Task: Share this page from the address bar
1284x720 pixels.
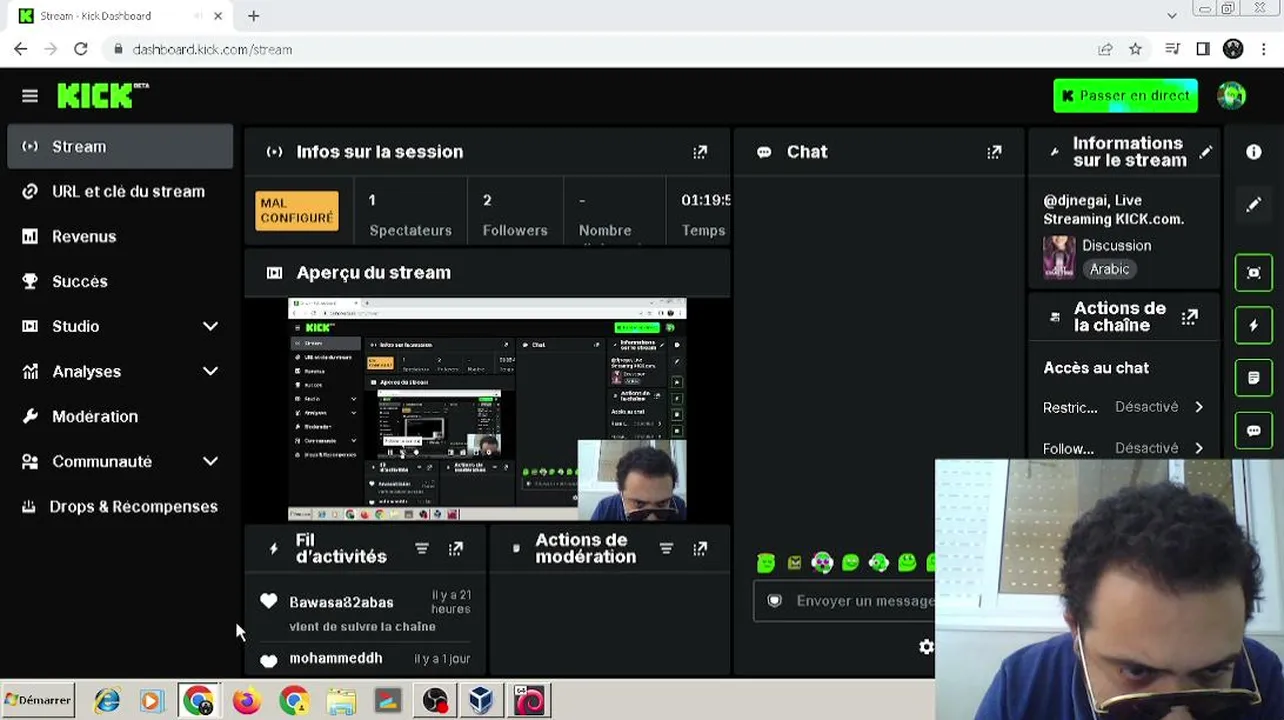Action: click(x=1105, y=49)
